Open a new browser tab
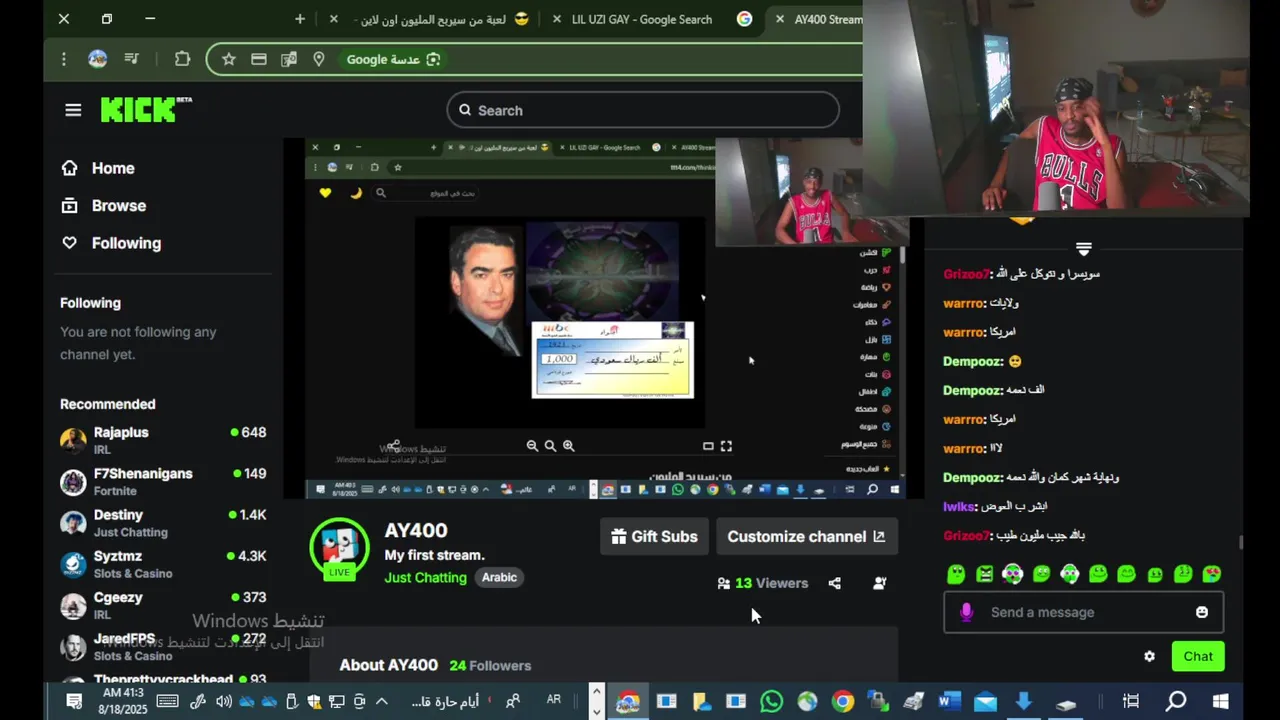The height and width of the screenshot is (720, 1280). 300,19
